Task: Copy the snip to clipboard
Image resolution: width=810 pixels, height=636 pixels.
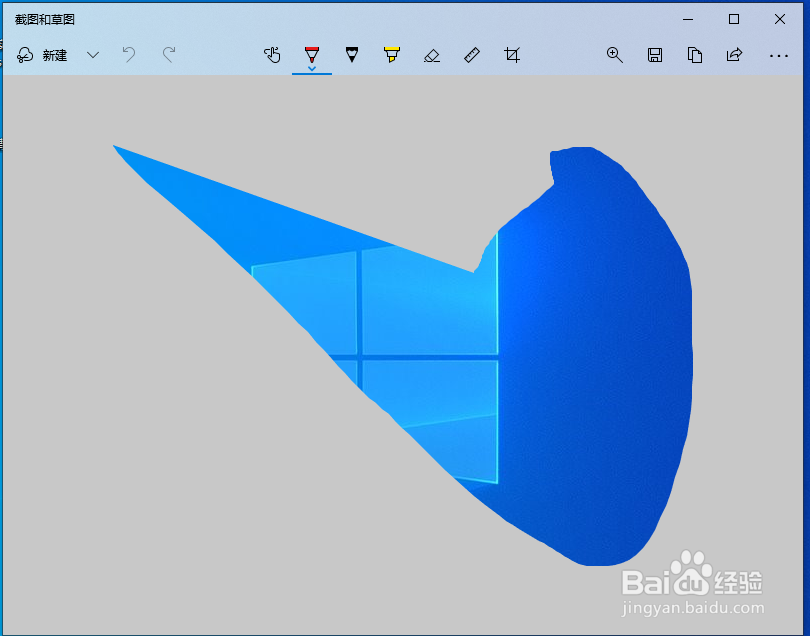Action: [x=695, y=55]
